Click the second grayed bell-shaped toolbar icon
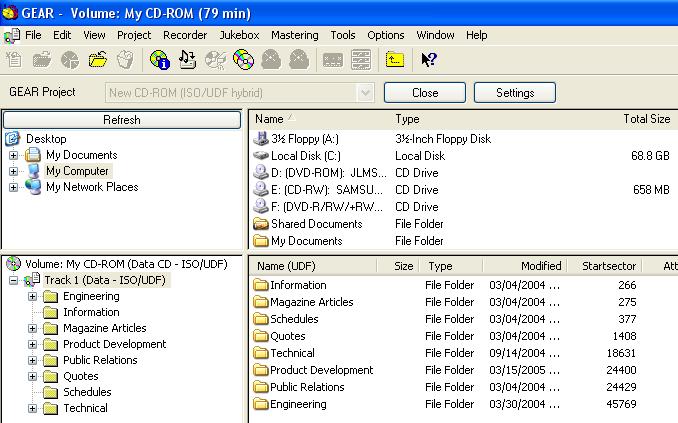Image resolution: width=678 pixels, height=423 pixels. 299,59
